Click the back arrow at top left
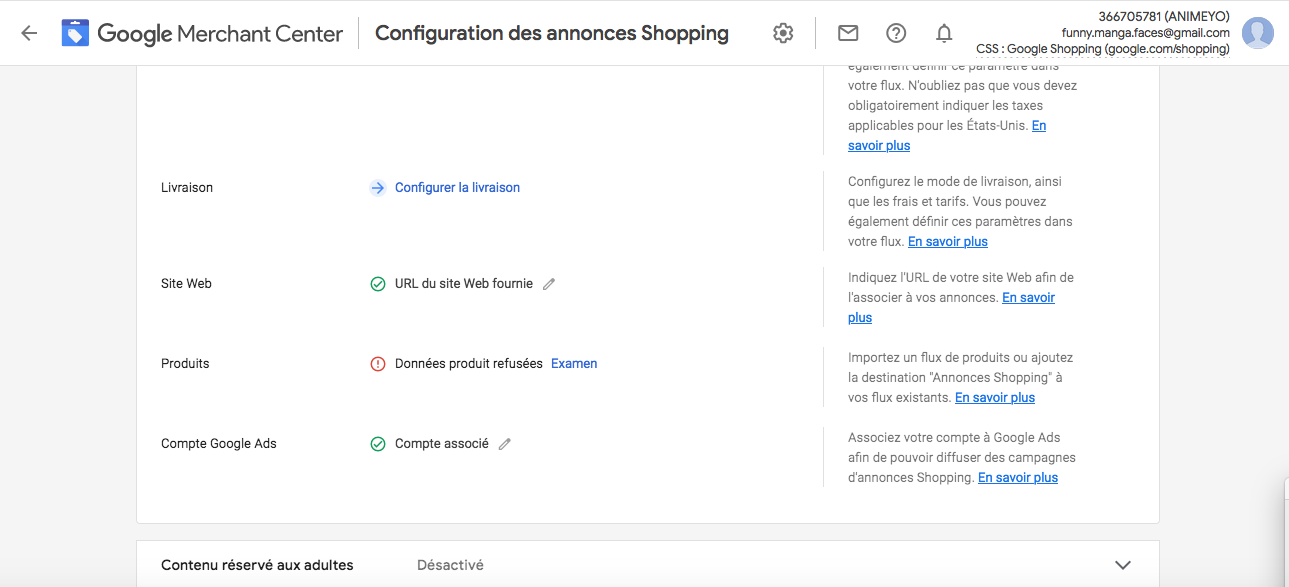The width and height of the screenshot is (1289, 587). [29, 32]
